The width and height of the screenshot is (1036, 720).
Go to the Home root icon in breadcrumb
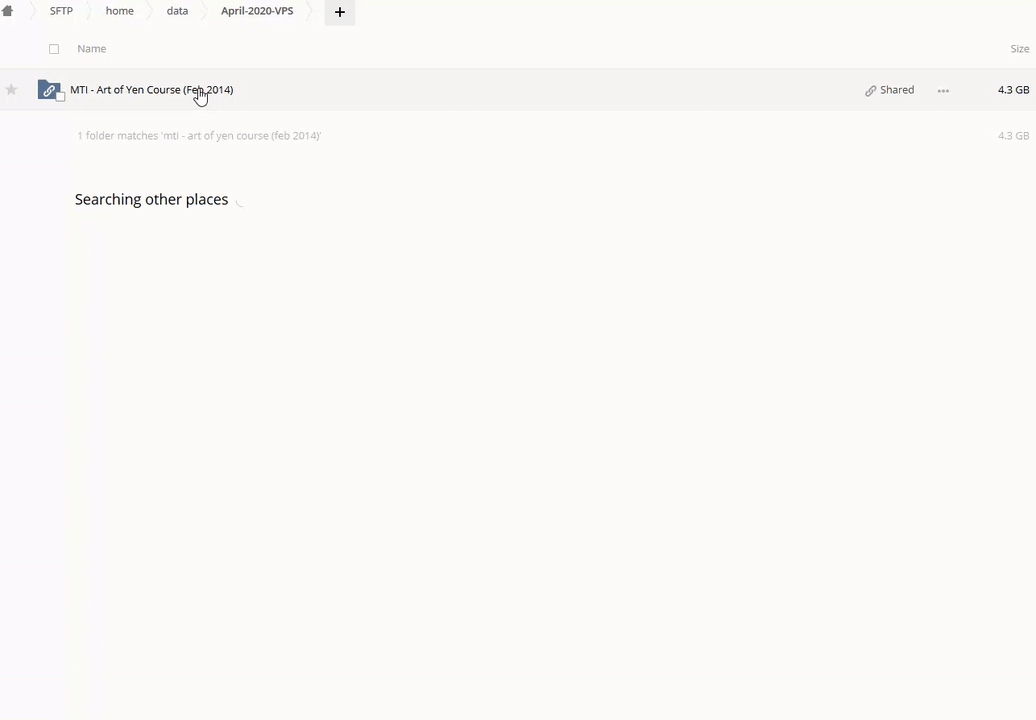(x=8, y=11)
